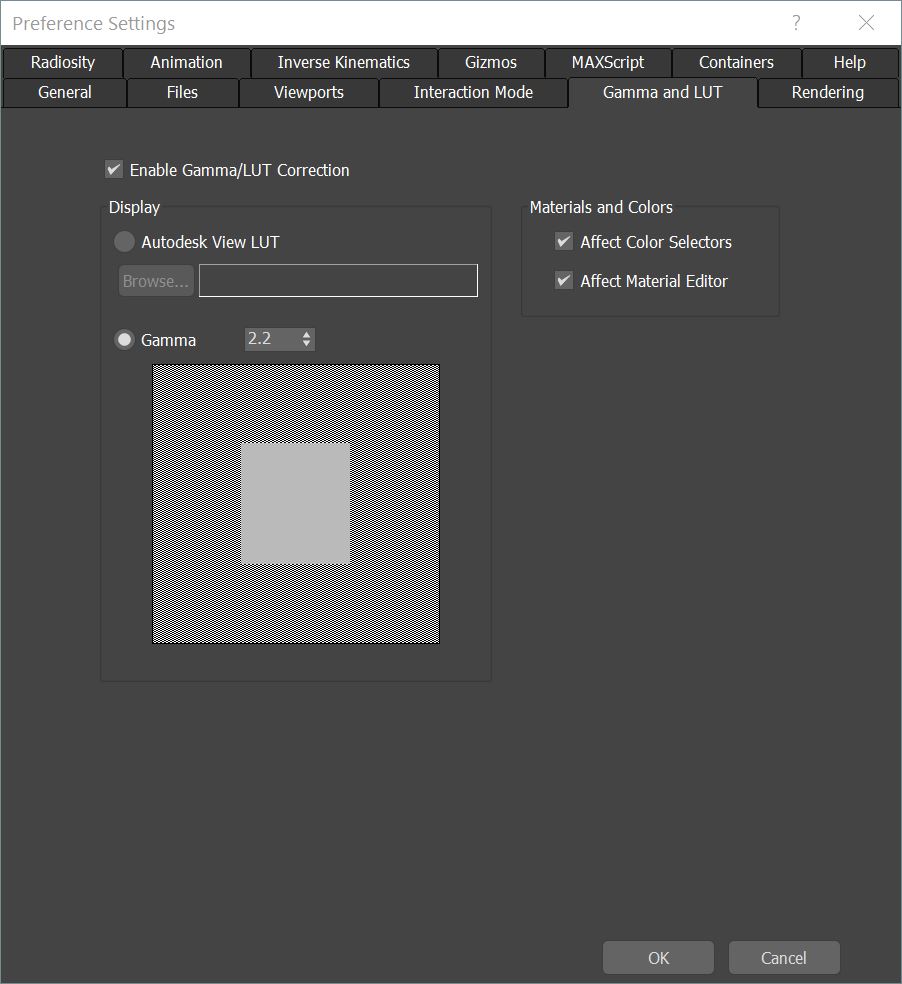Open the MAXScript tab

coord(607,62)
